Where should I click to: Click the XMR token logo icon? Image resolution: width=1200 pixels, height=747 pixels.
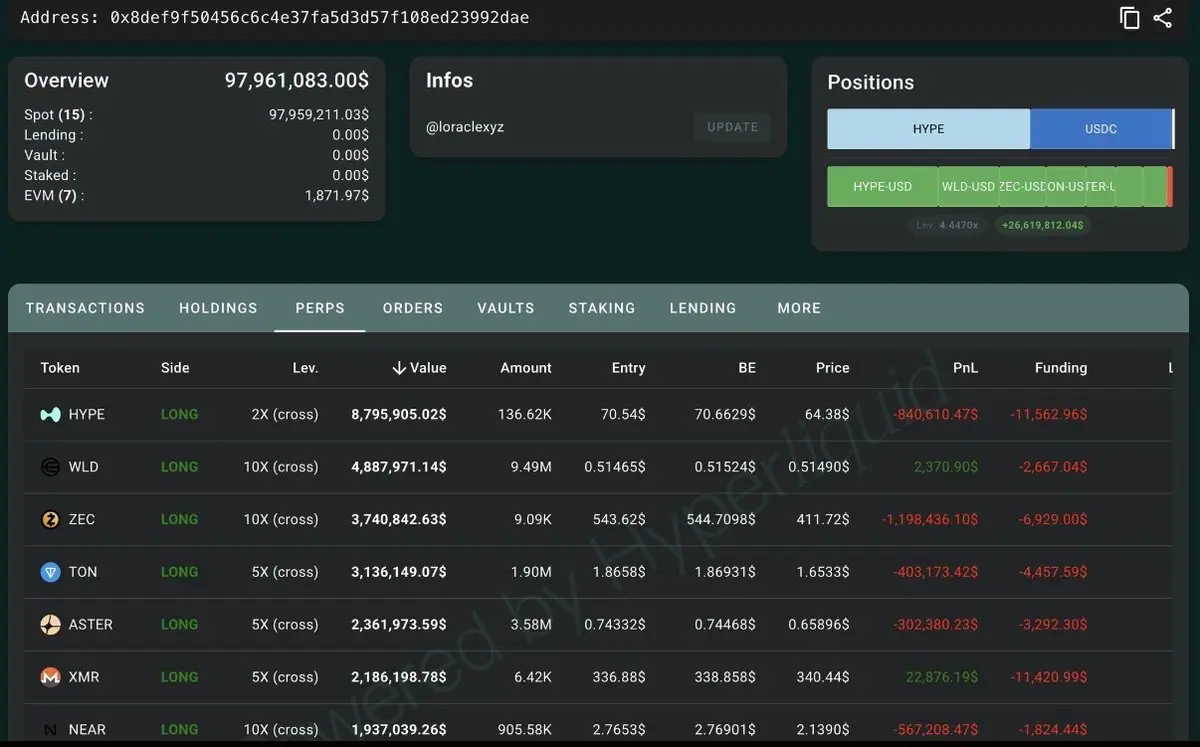pyautogui.click(x=50, y=677)
